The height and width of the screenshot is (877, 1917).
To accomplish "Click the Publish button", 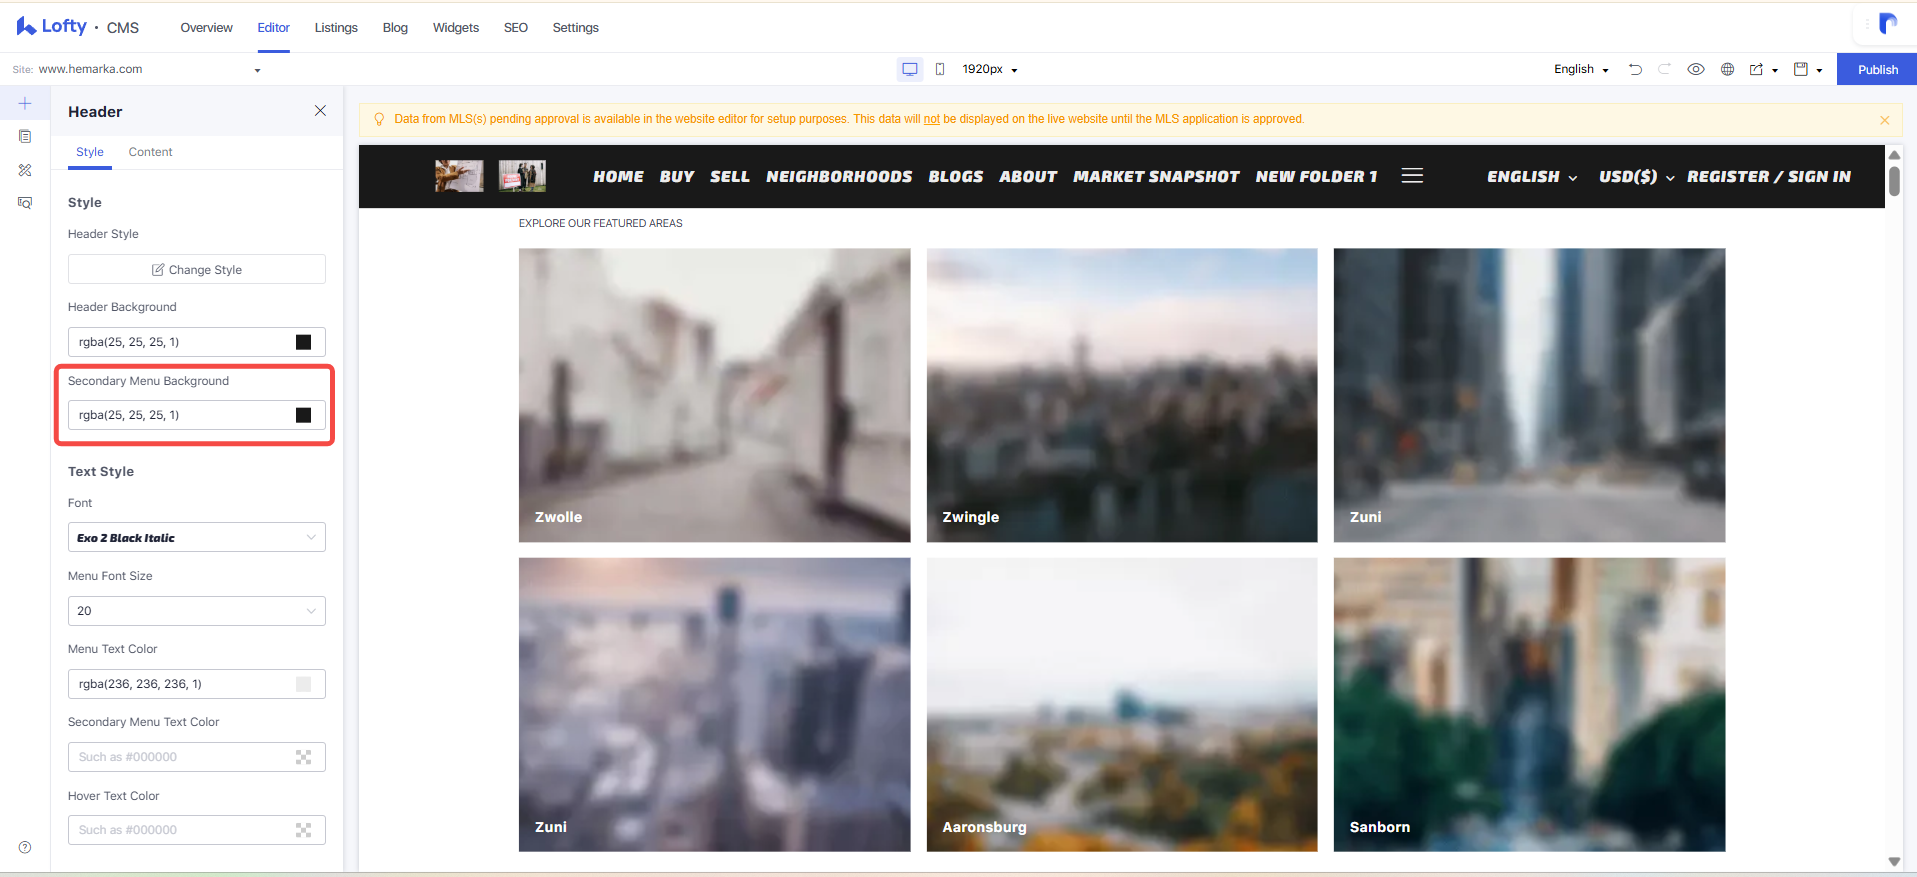I will coord(1877,69).
